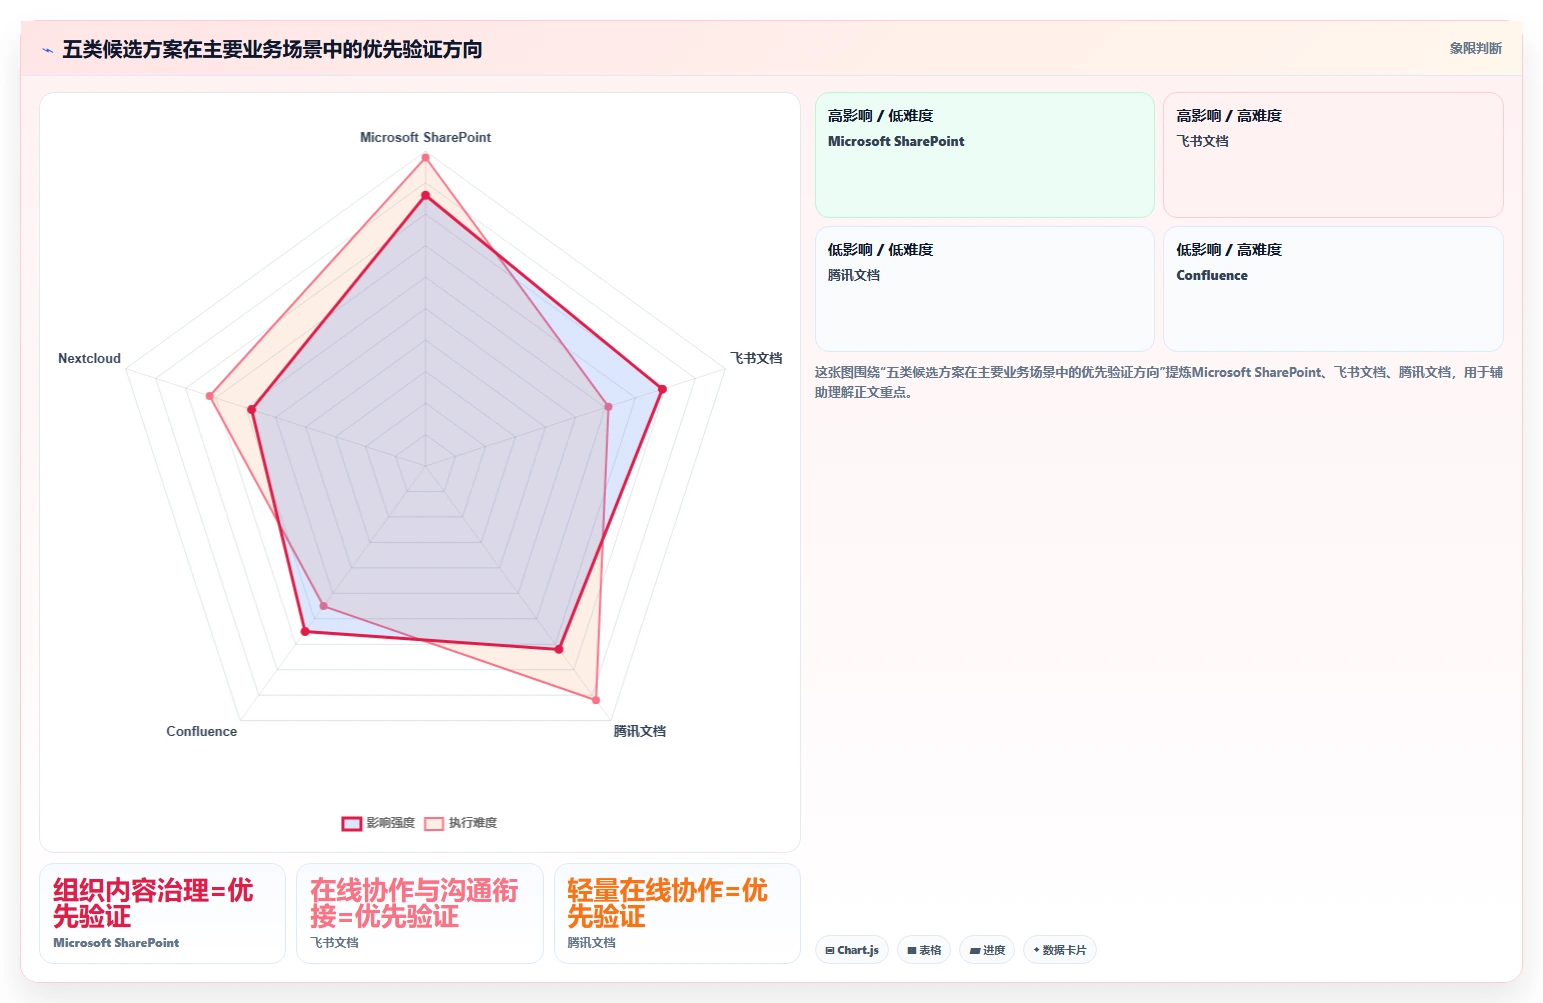
Task: Click 执行难度 data point on Confluence axis
Action: point(323,606)
